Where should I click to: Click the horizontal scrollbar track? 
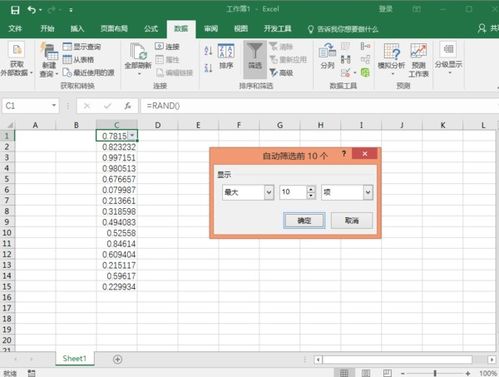click(x=397, y=360)
